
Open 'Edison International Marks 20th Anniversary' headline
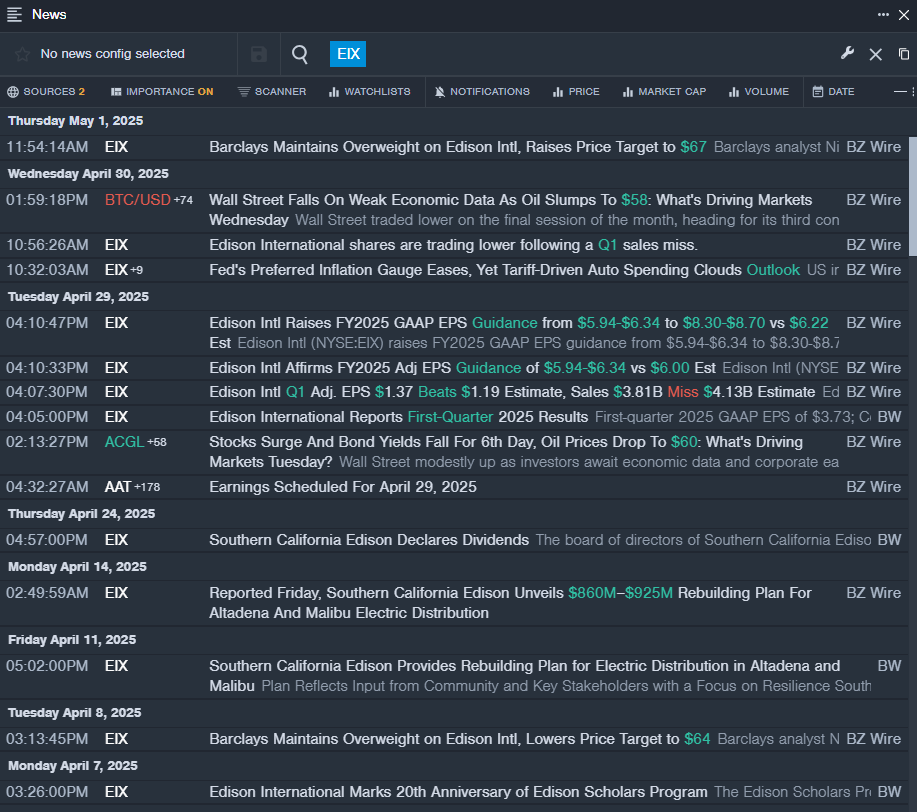tap(458, 792)
